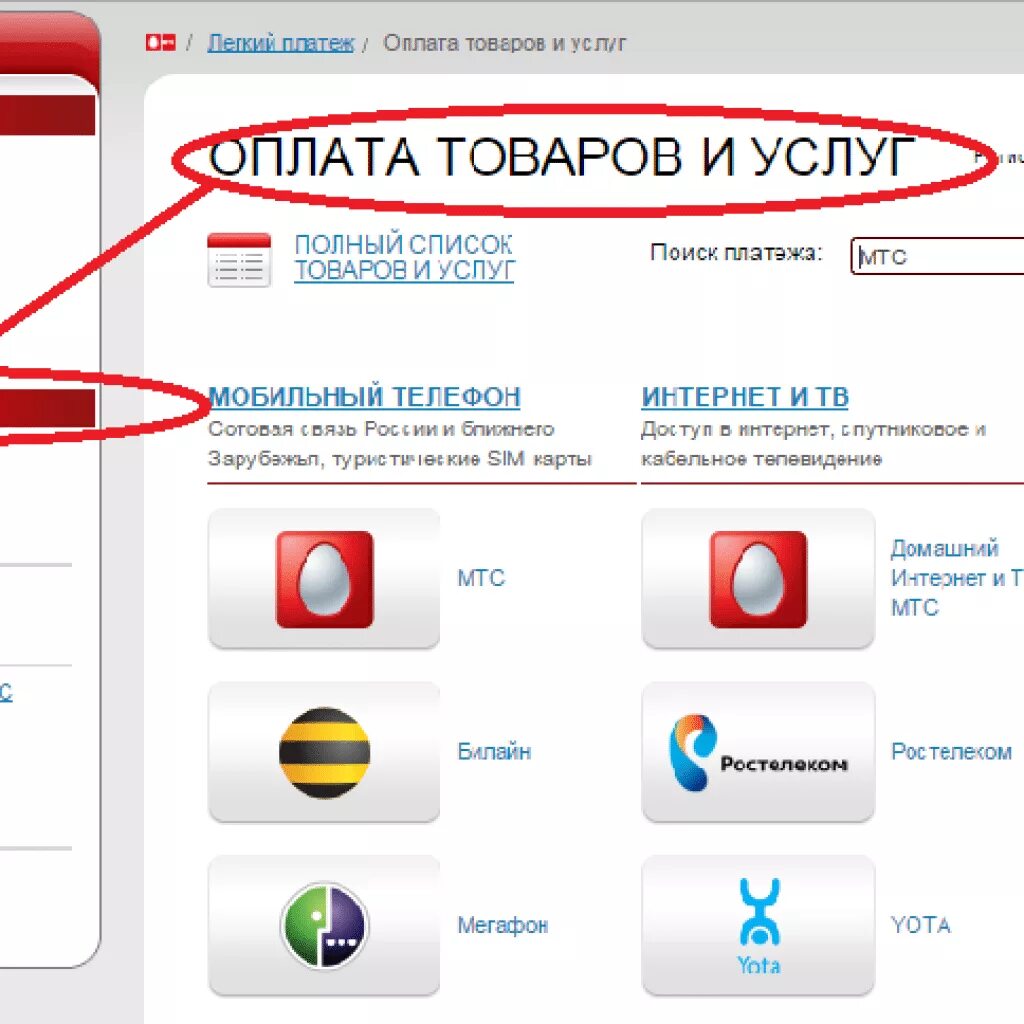Click the Доступ в интернет description text
Screen dimensions: 1024x1024
[814, 444]
